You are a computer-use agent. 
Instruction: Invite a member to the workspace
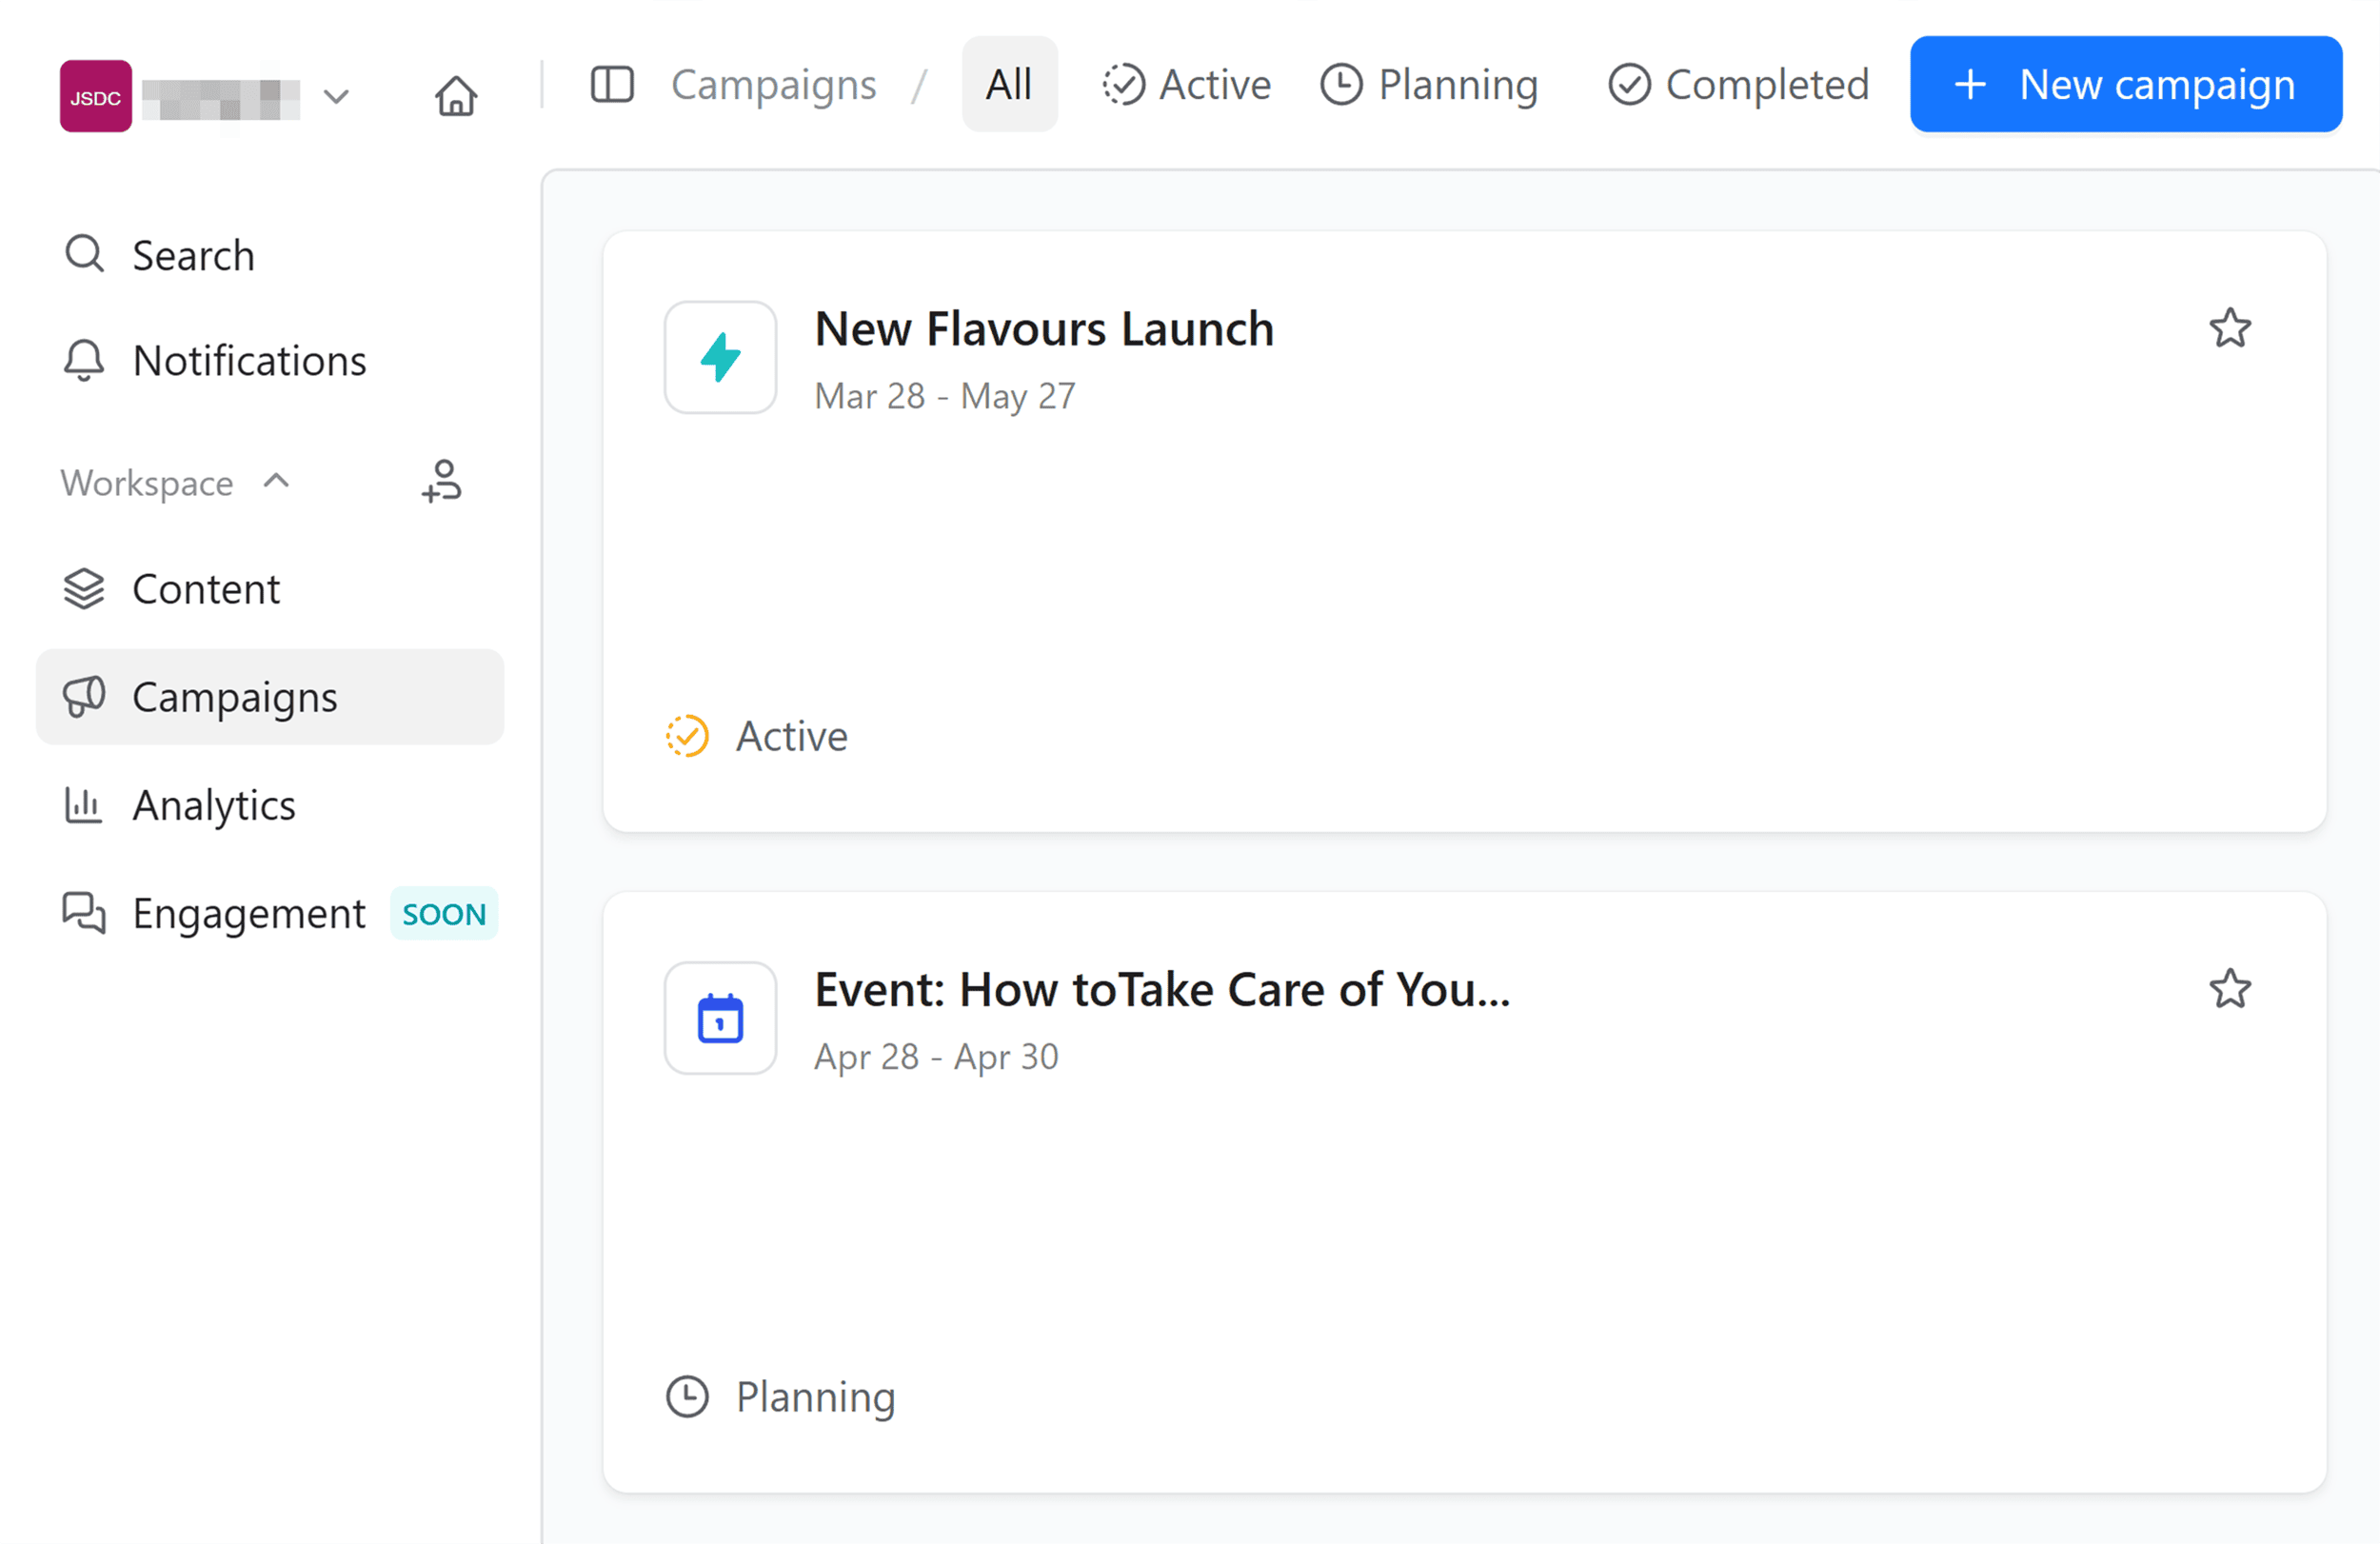pos(441,482)
